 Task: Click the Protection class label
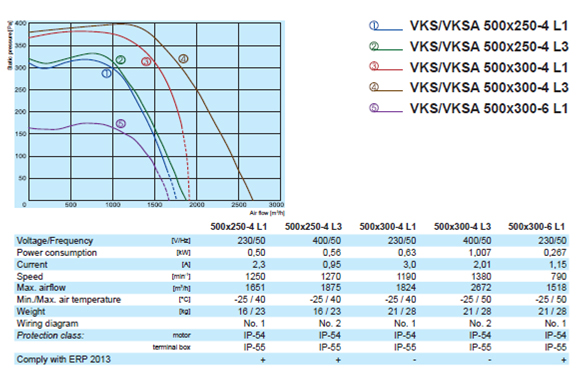pos(50,335)
